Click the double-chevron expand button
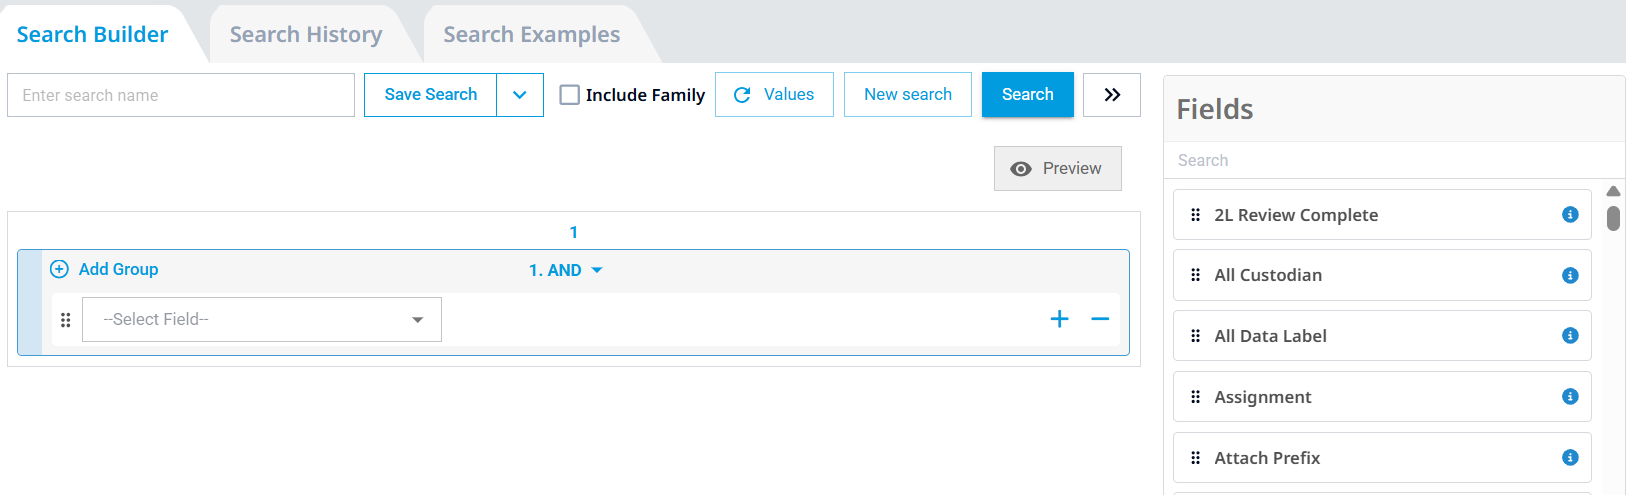The image size is (1626, 495). tap(1112, 95)
